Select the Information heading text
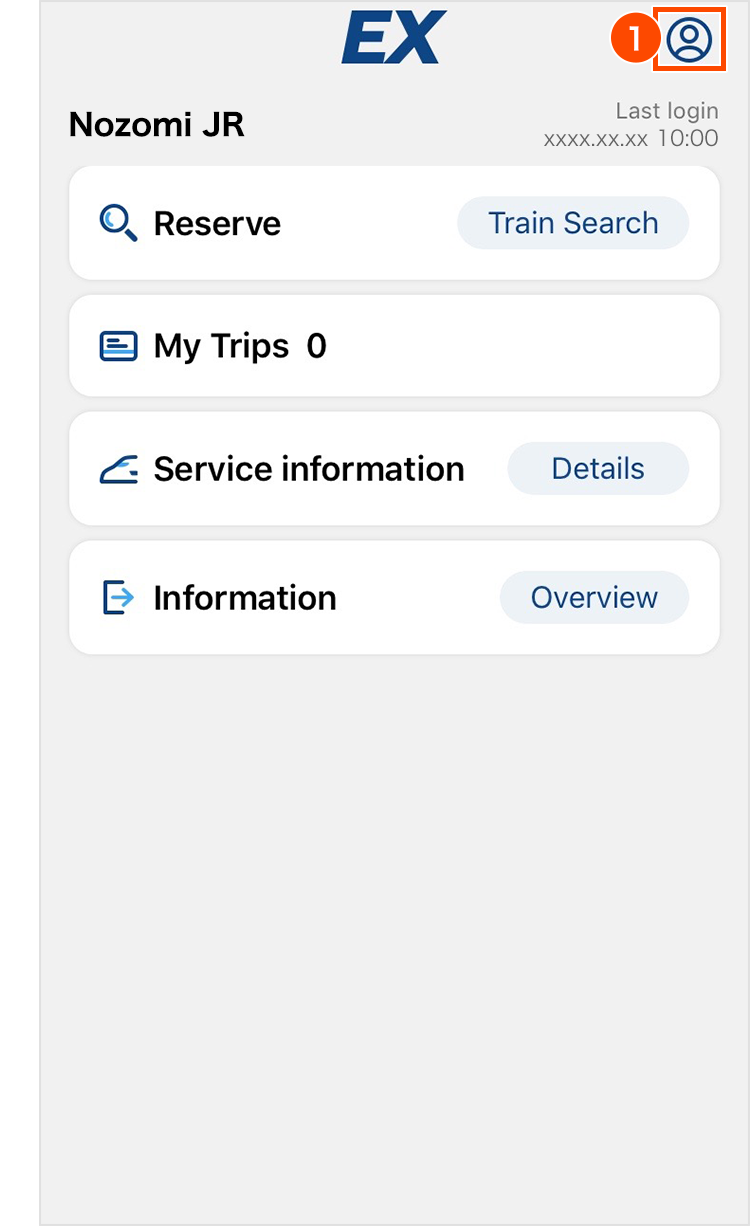The image size is (750, 1226). tap(244, 598)
